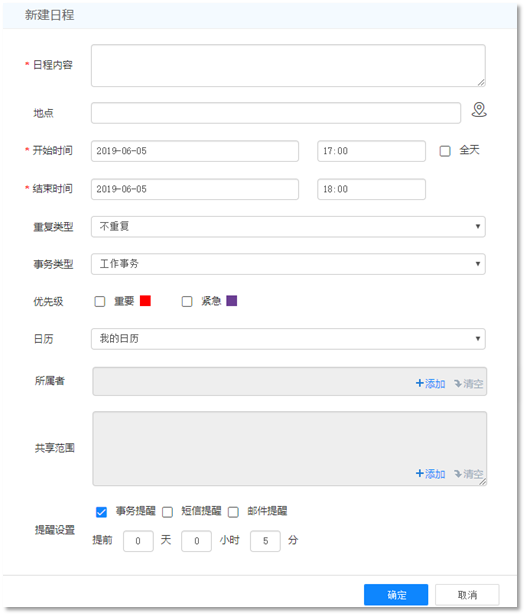Image resolution: width=526 pixels, height=616 pixels.
Task: Enable the 短信提醒 checkbox
Action: pos(167,512)
